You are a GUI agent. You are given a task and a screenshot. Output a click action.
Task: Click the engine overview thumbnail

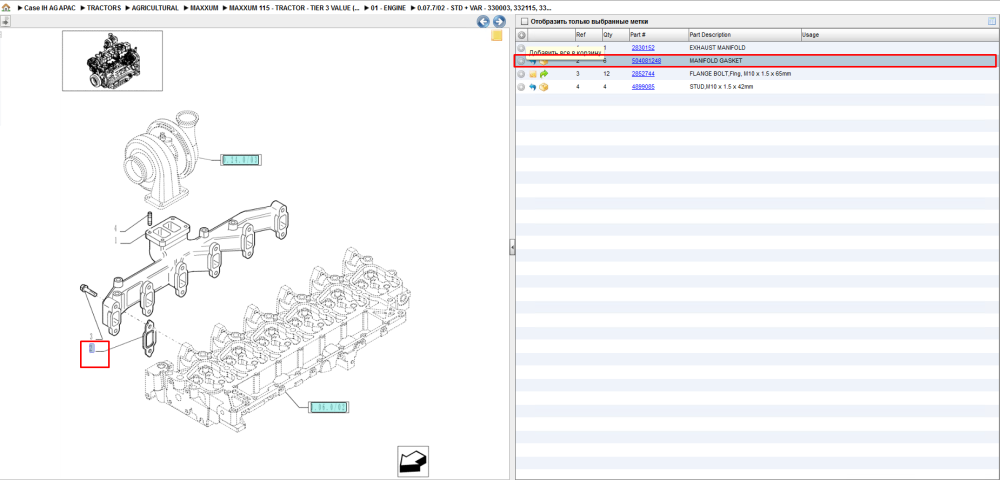[112, 61]
